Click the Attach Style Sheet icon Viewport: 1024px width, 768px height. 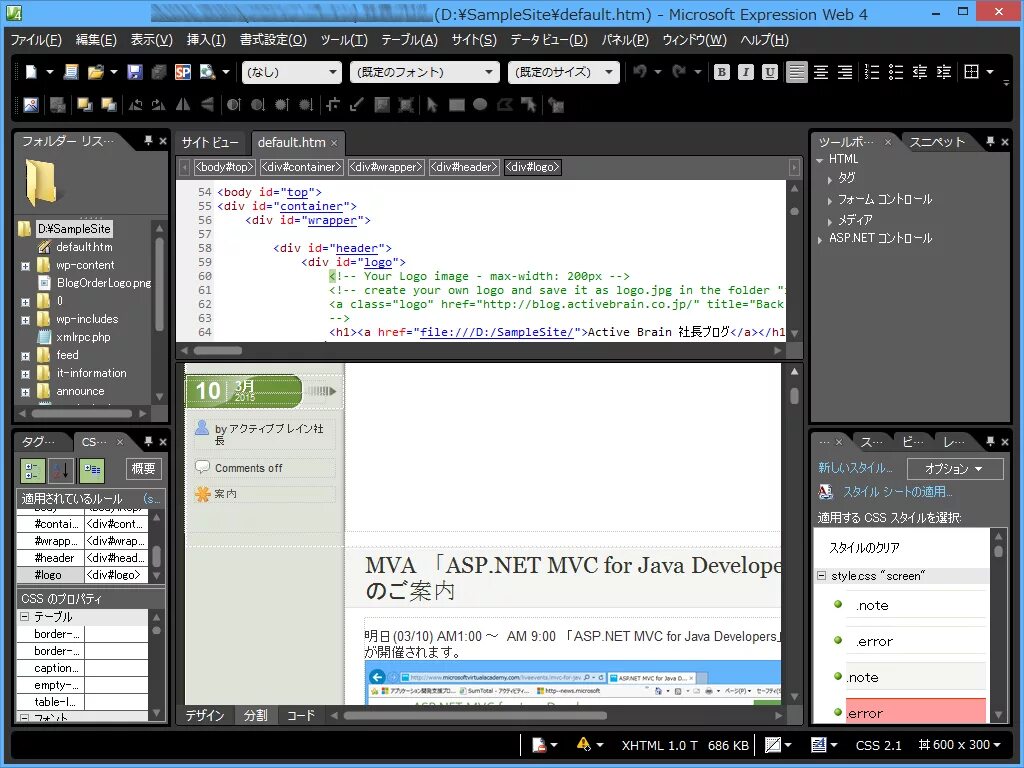pyautogui.click(x=825, y=492)
